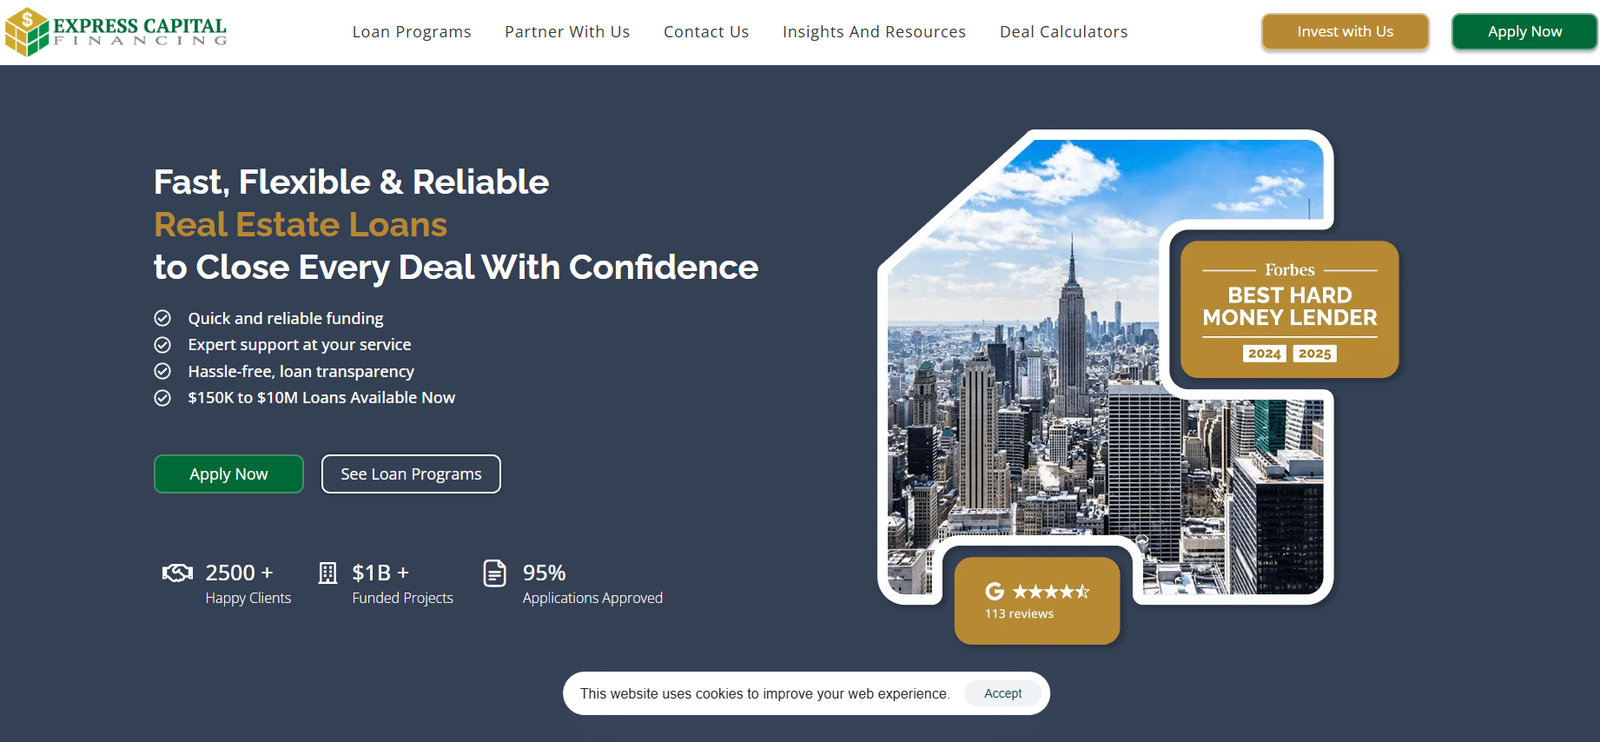This screenshot has height=742, width=1600.
Task: Click the cookie notice message text
Action: click(x=765, y=694)
